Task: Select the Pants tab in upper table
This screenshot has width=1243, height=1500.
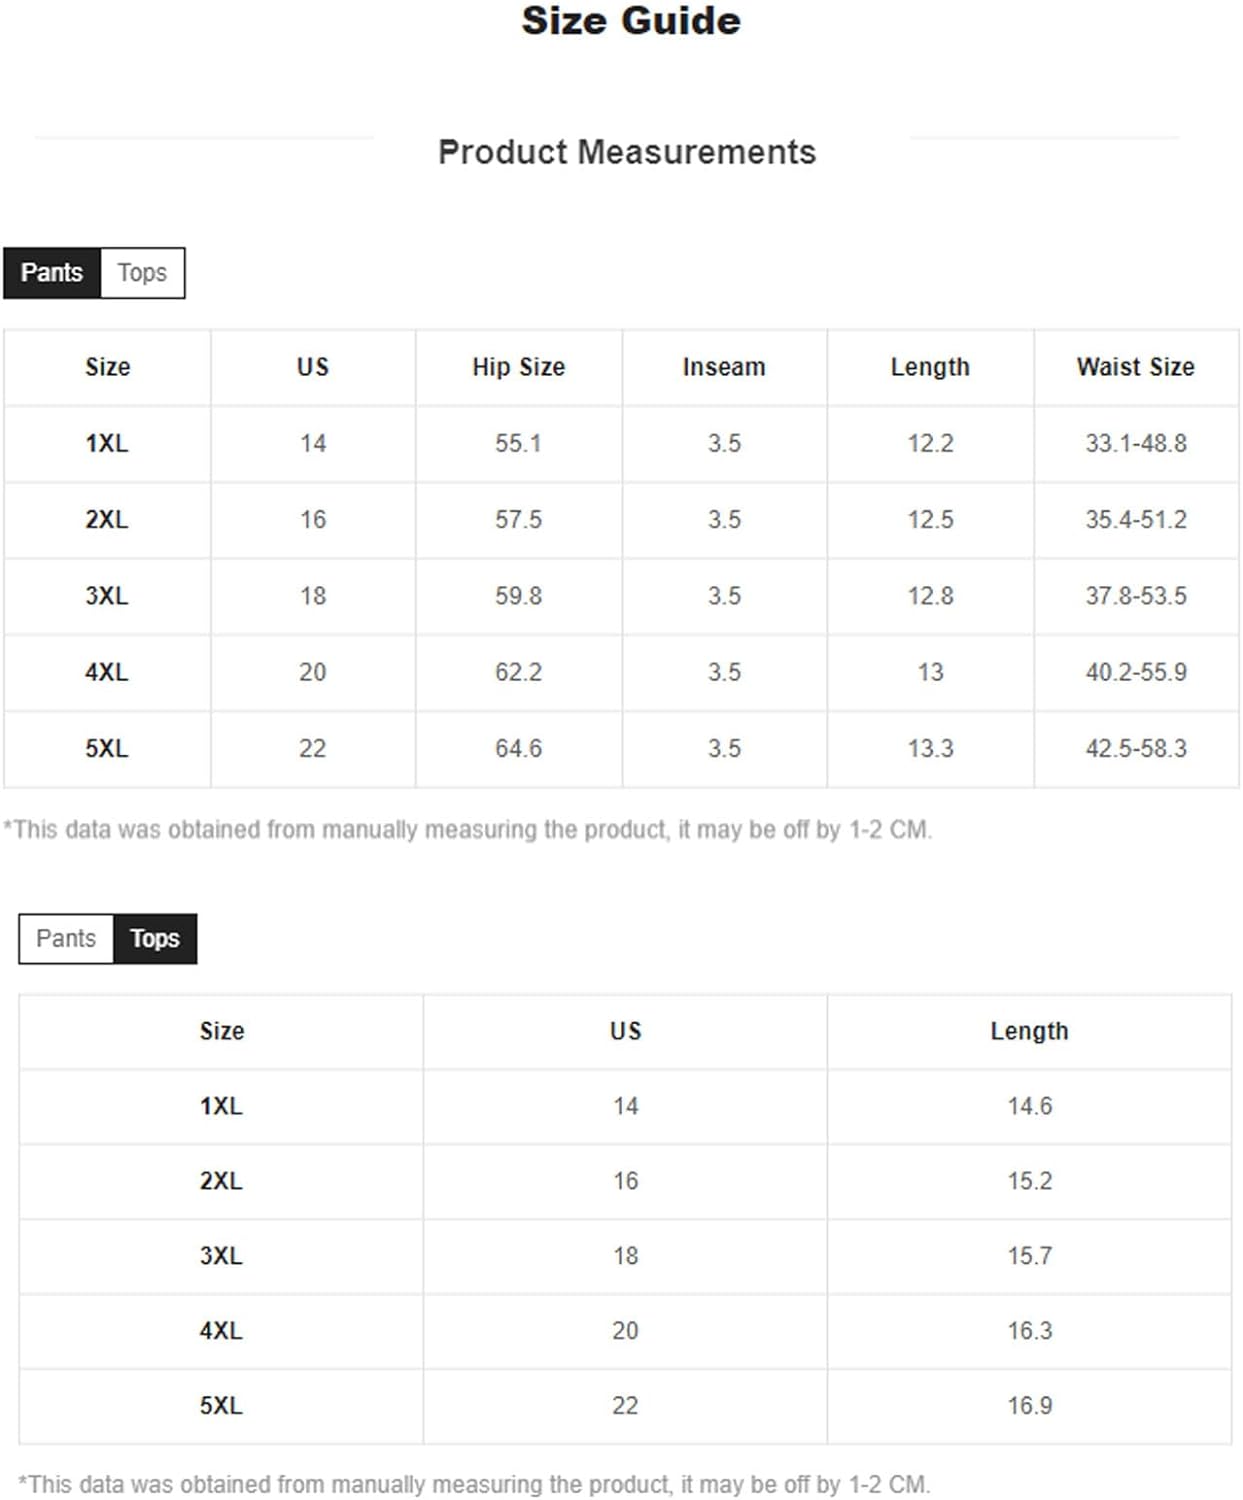Action: 52,272
